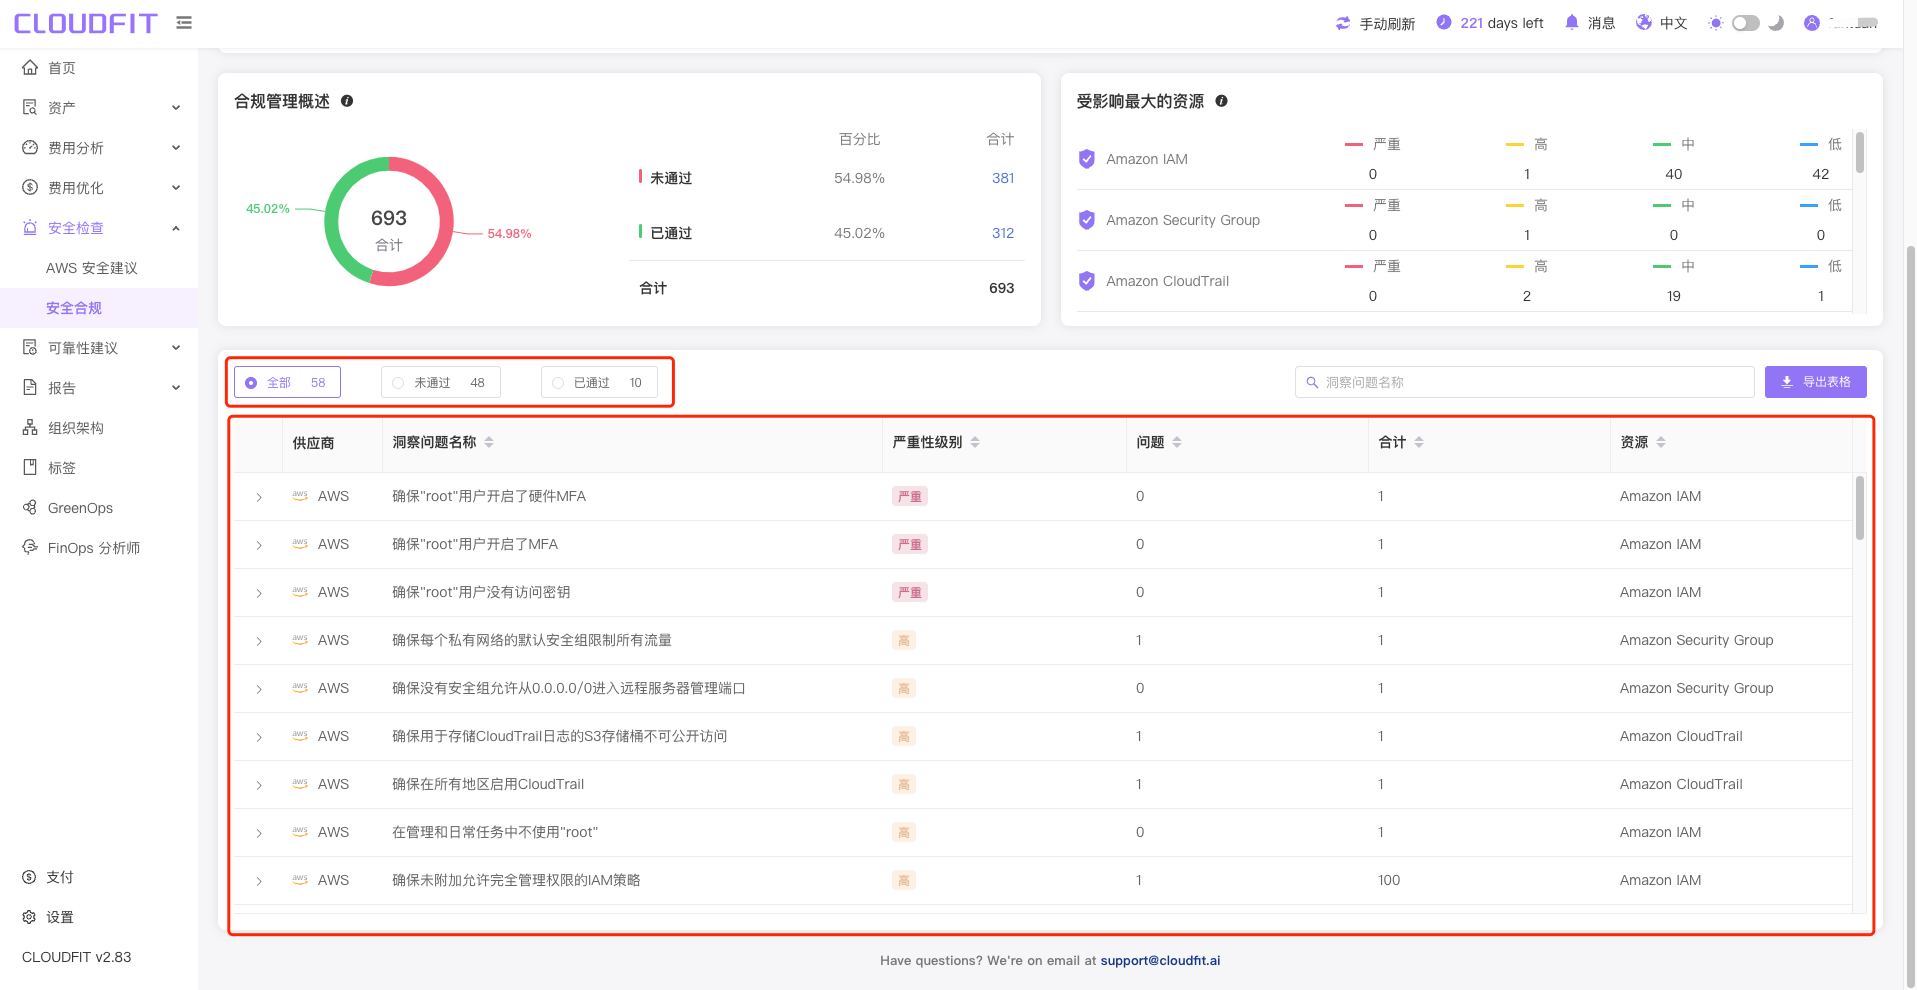Screen dimensions: 1917x990
Task: Sort by 合计 column
Action: click(x=1419, y=442)
